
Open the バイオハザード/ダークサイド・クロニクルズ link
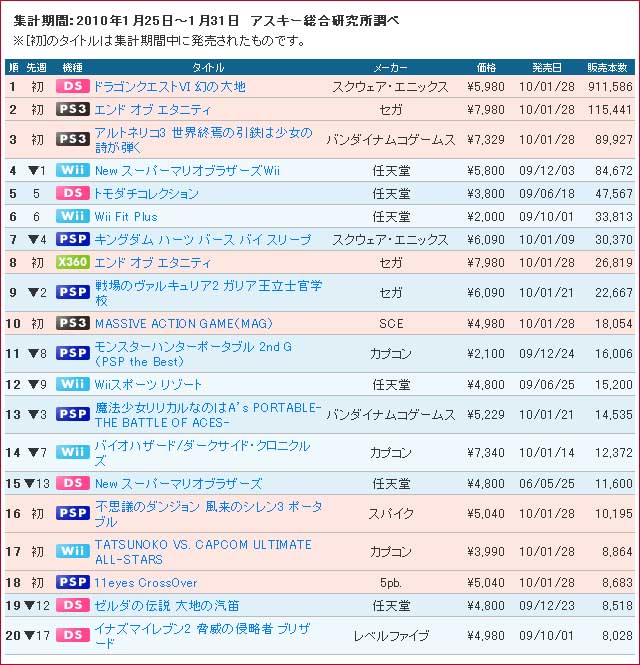tap(202, 453)
